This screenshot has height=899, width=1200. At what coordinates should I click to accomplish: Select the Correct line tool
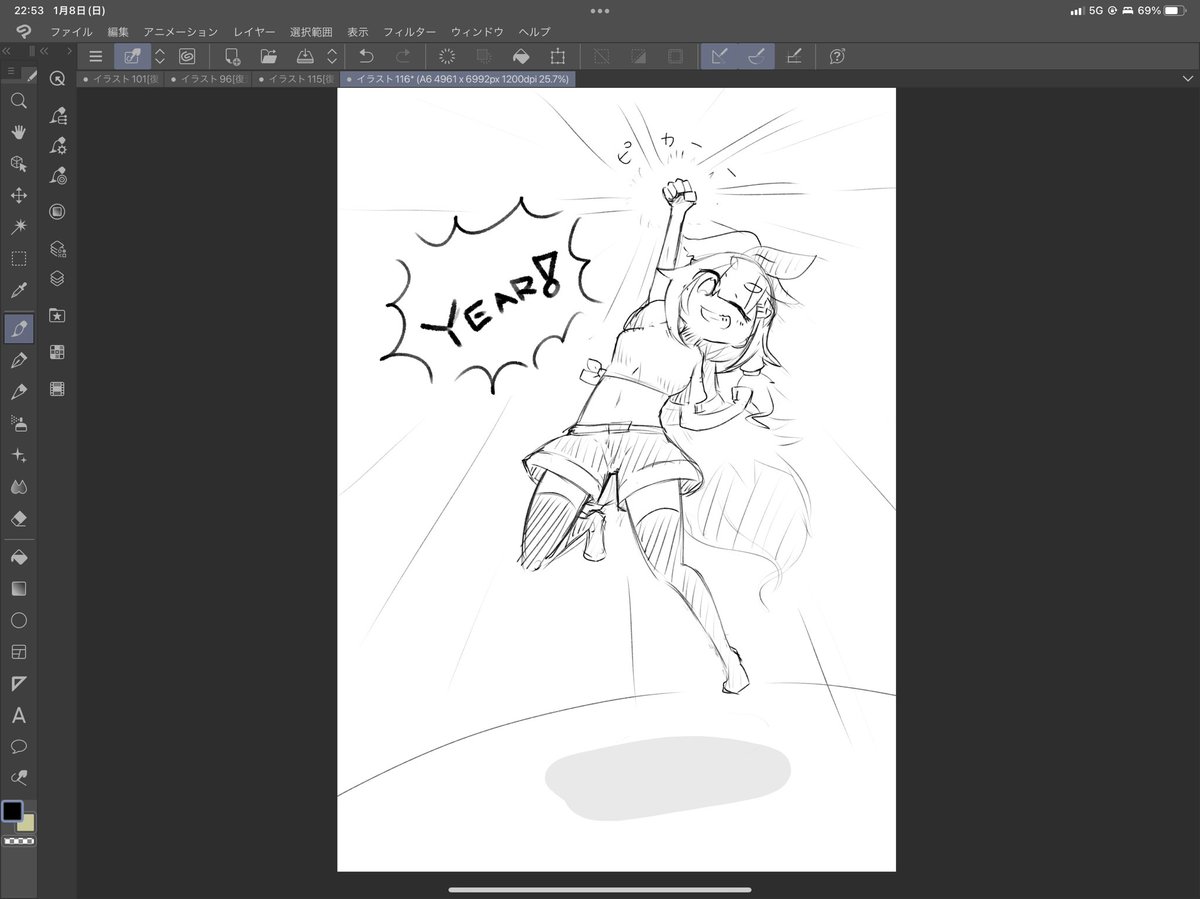point(18,777)
